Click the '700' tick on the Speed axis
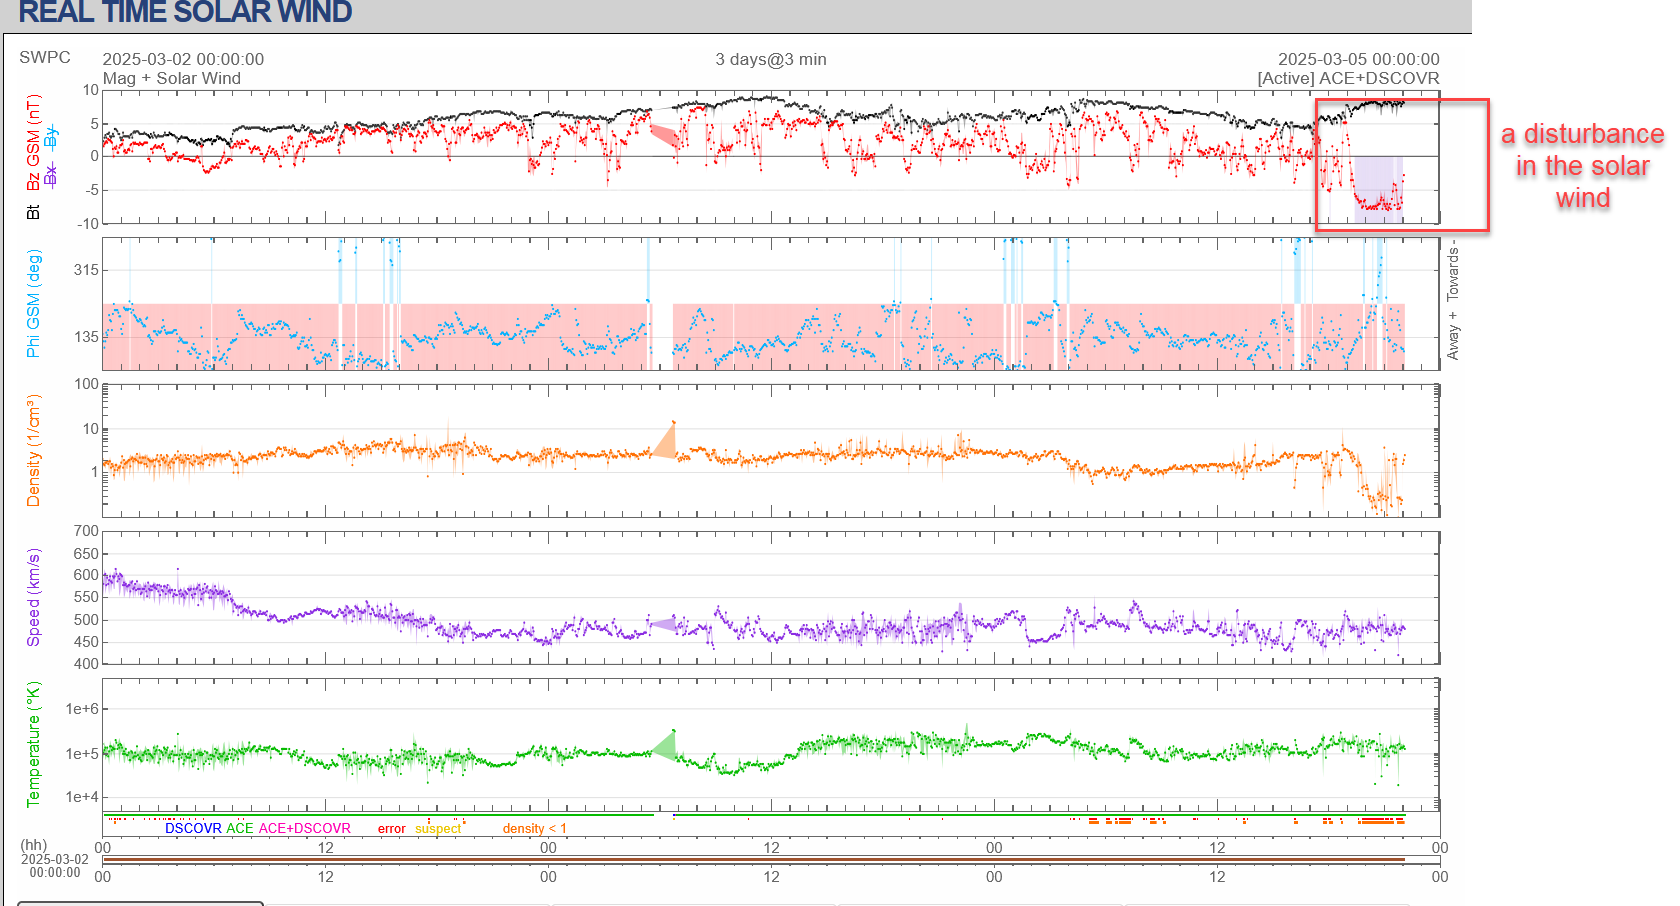This screenshot has width=1680, height=906. (x=86, y=531)
